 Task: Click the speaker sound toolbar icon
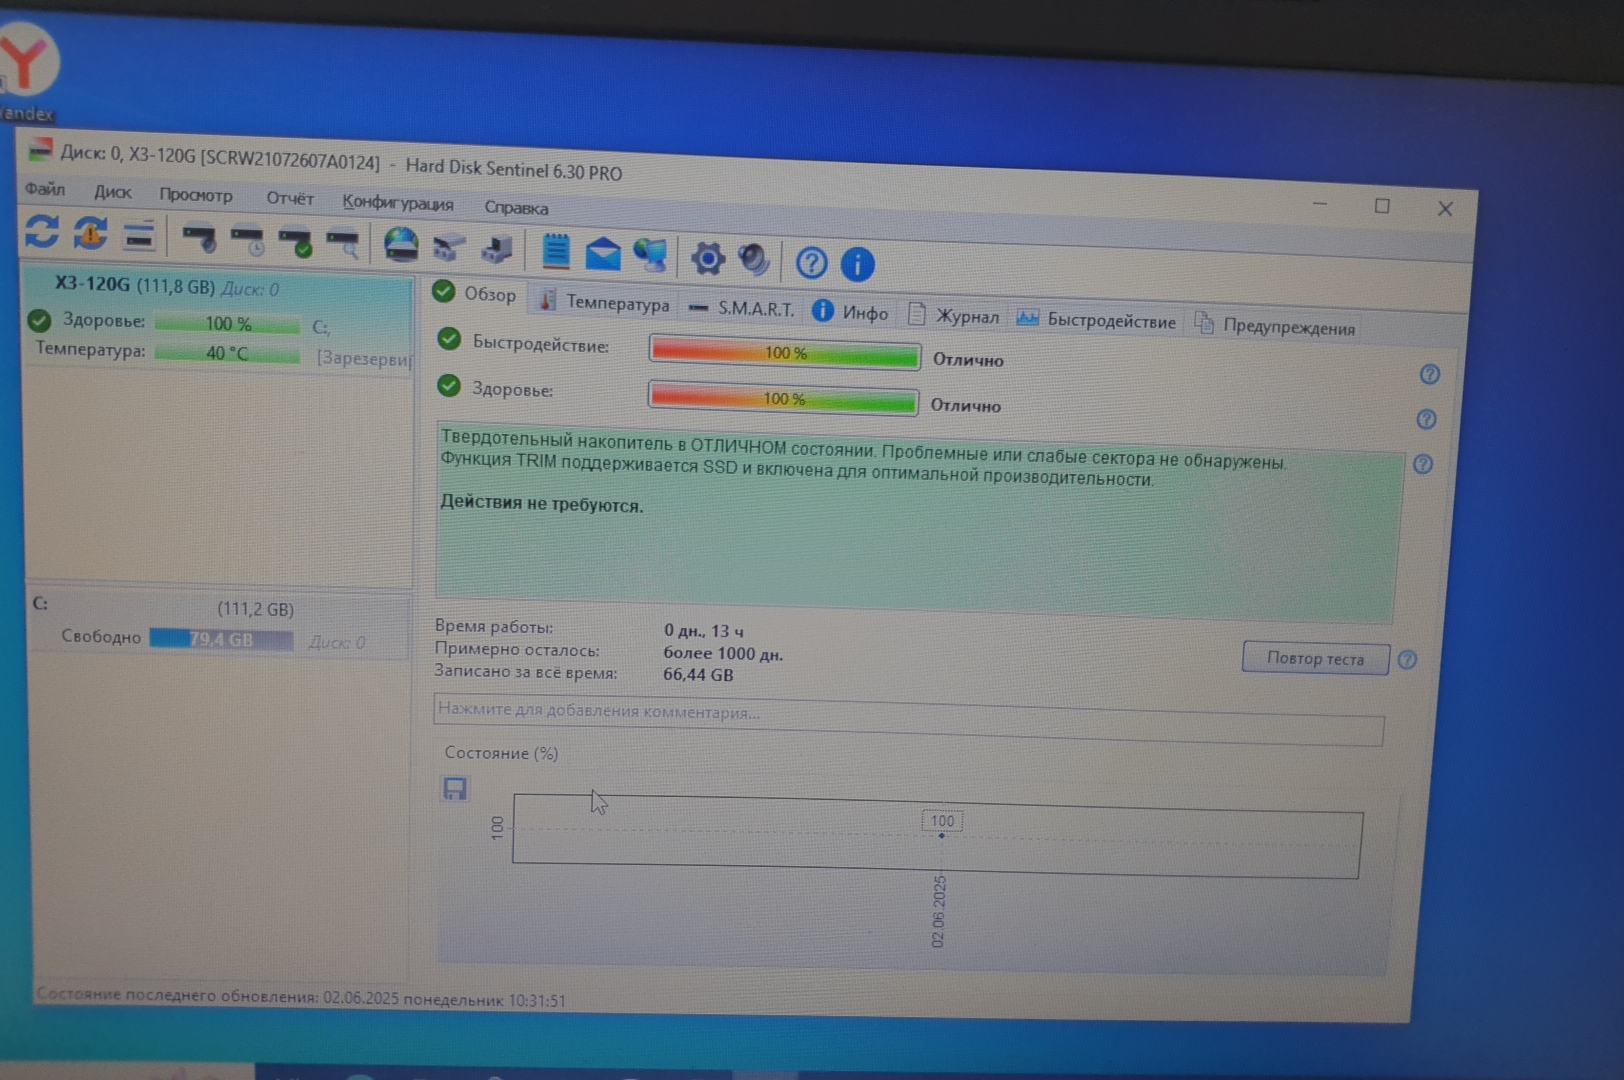(754, 260)
